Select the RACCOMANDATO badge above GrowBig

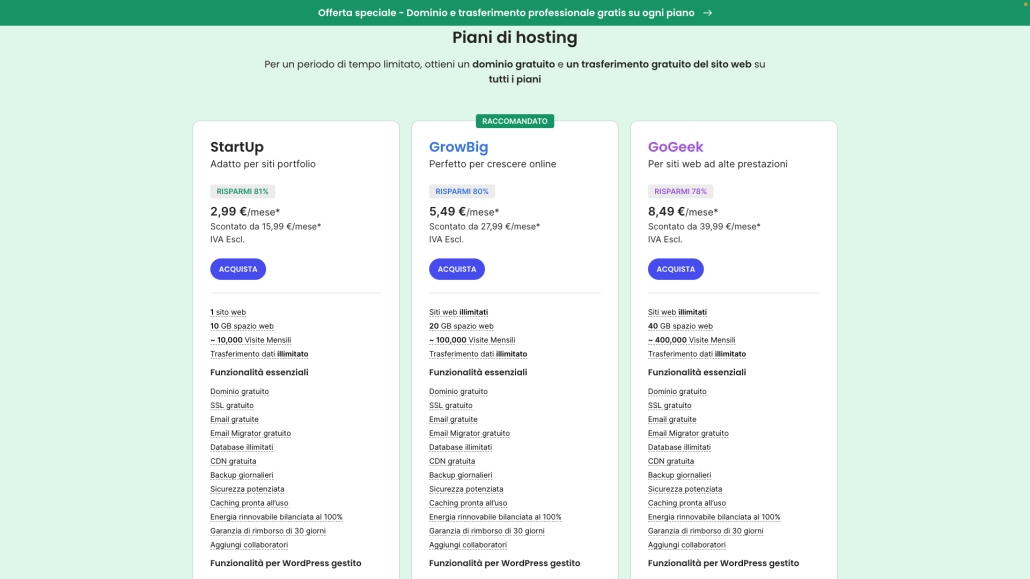tap(515, 120)
